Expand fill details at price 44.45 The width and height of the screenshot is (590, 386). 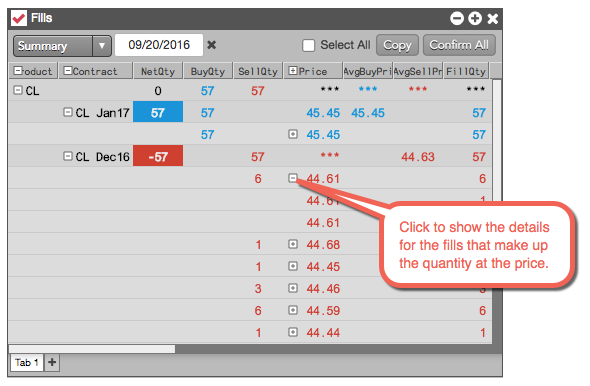[x=293, y=266]
